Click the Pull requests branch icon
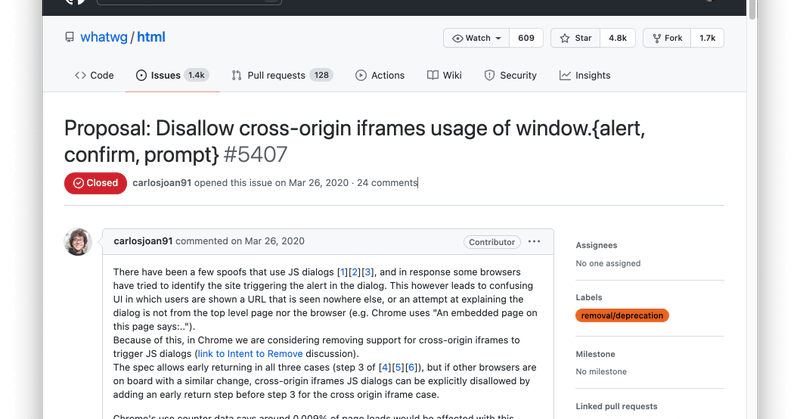 point(236,76)
